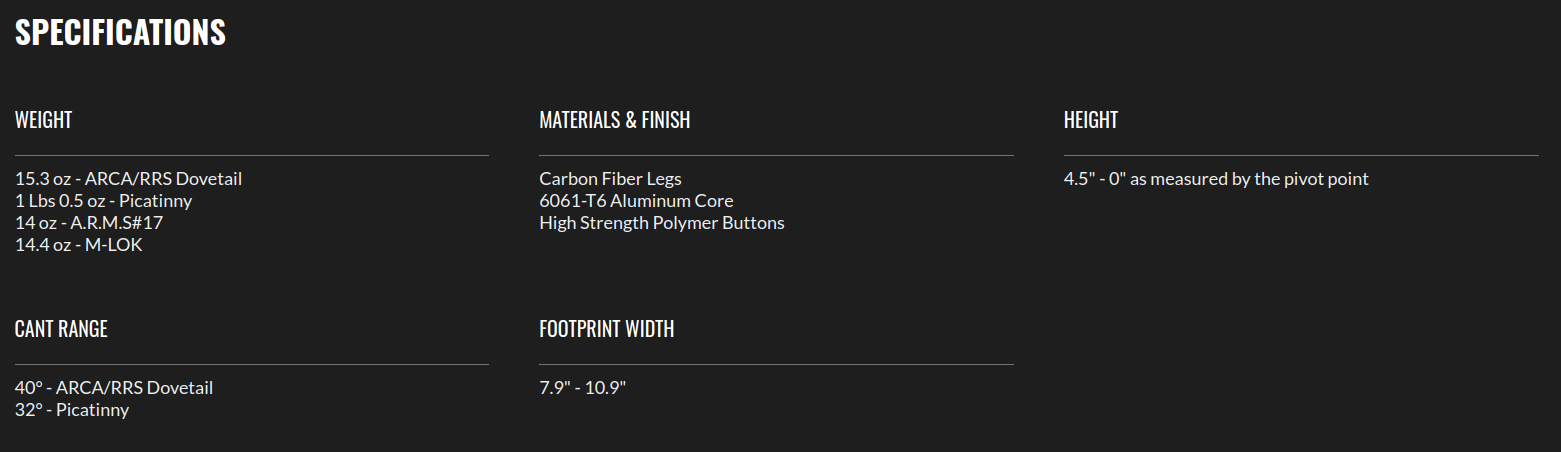This screenshot has width=1561, height=452.
Task: Click the MATERIALS & FINISH heading
Action: point(614,120)
